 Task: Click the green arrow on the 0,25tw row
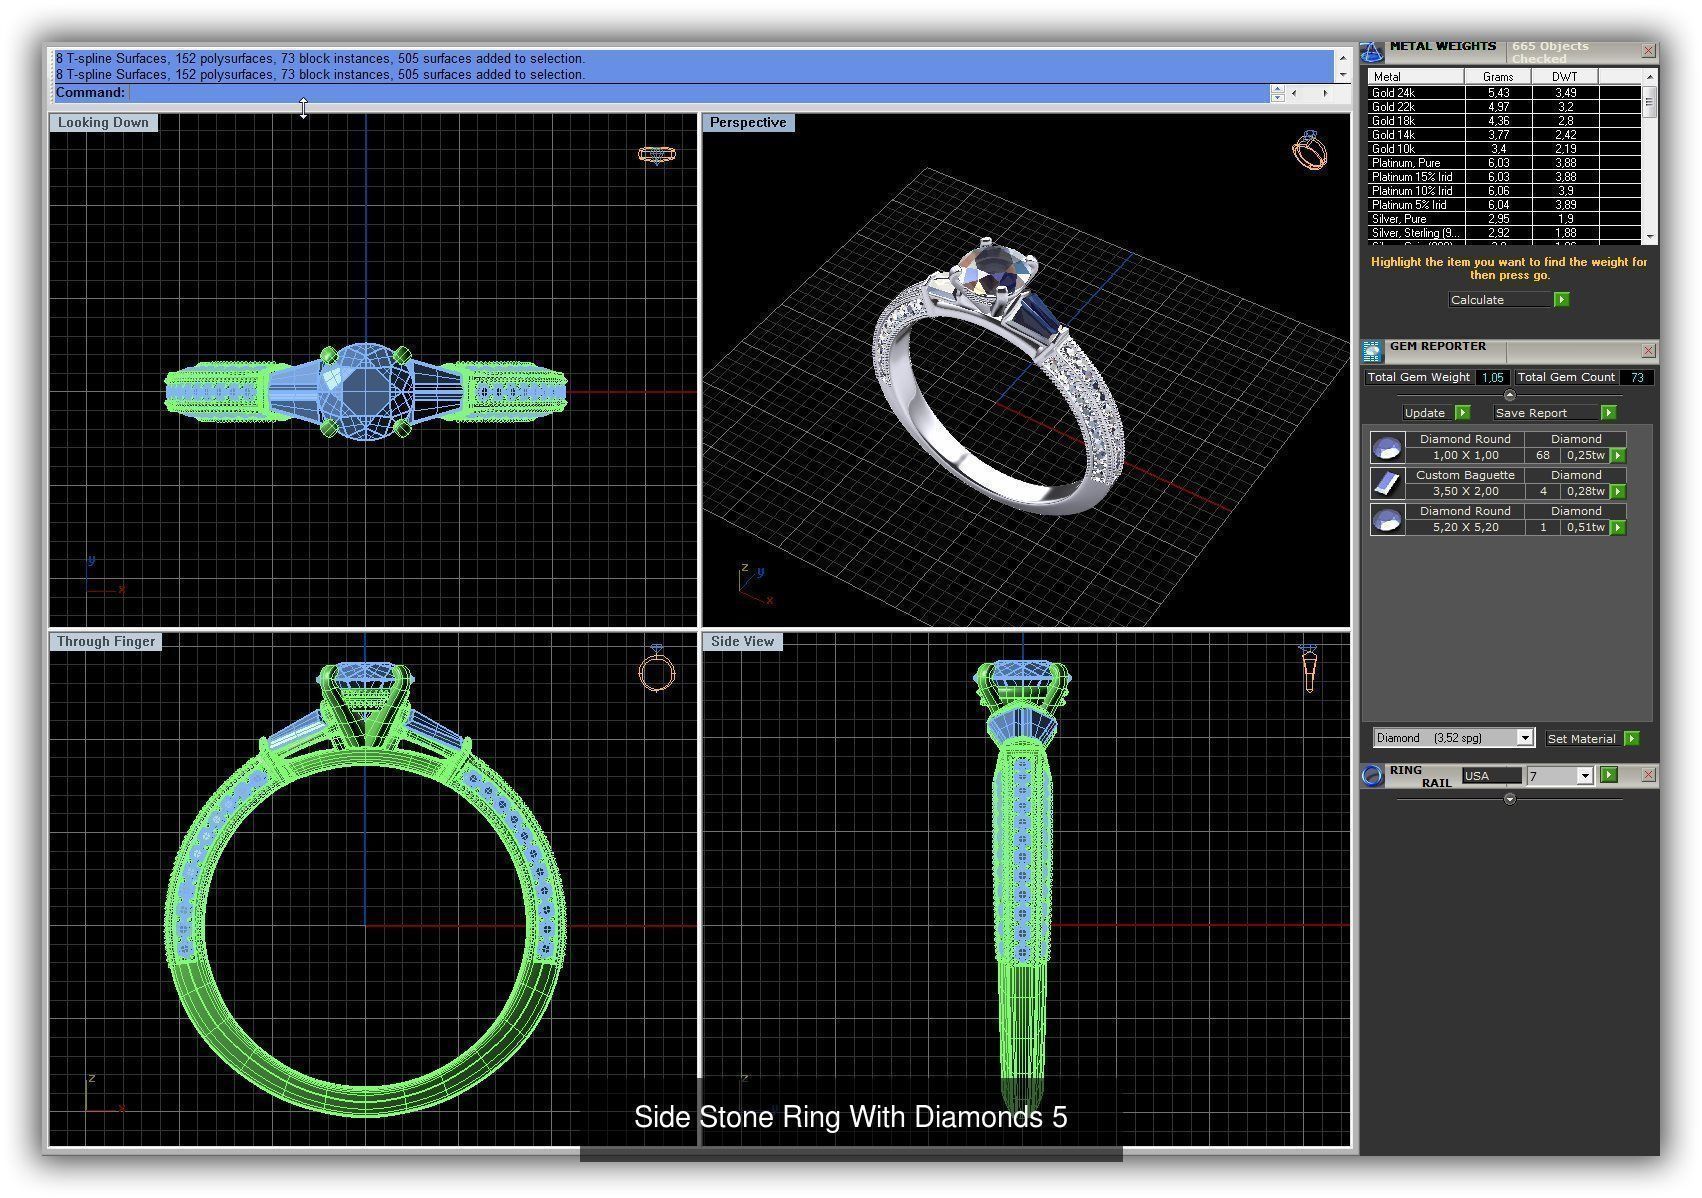tap(1618, 455)
